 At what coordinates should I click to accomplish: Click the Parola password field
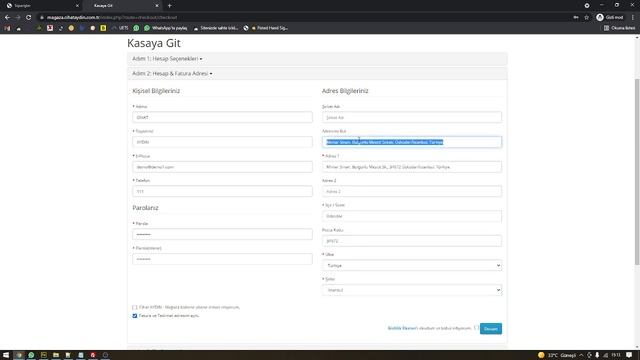(x=222, y=234)
